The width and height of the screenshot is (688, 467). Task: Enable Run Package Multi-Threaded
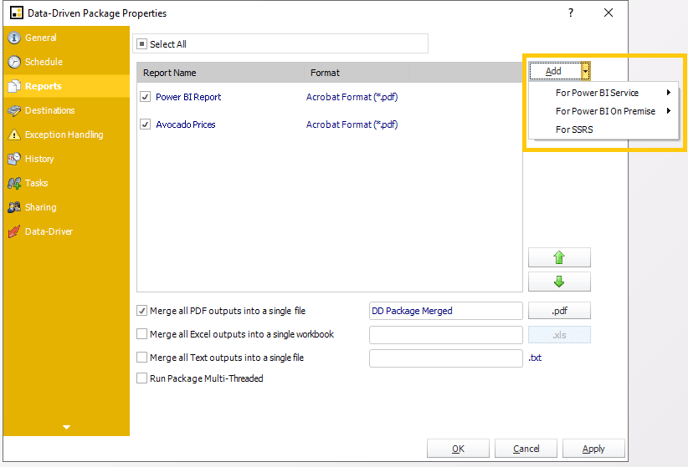point(141,378)
